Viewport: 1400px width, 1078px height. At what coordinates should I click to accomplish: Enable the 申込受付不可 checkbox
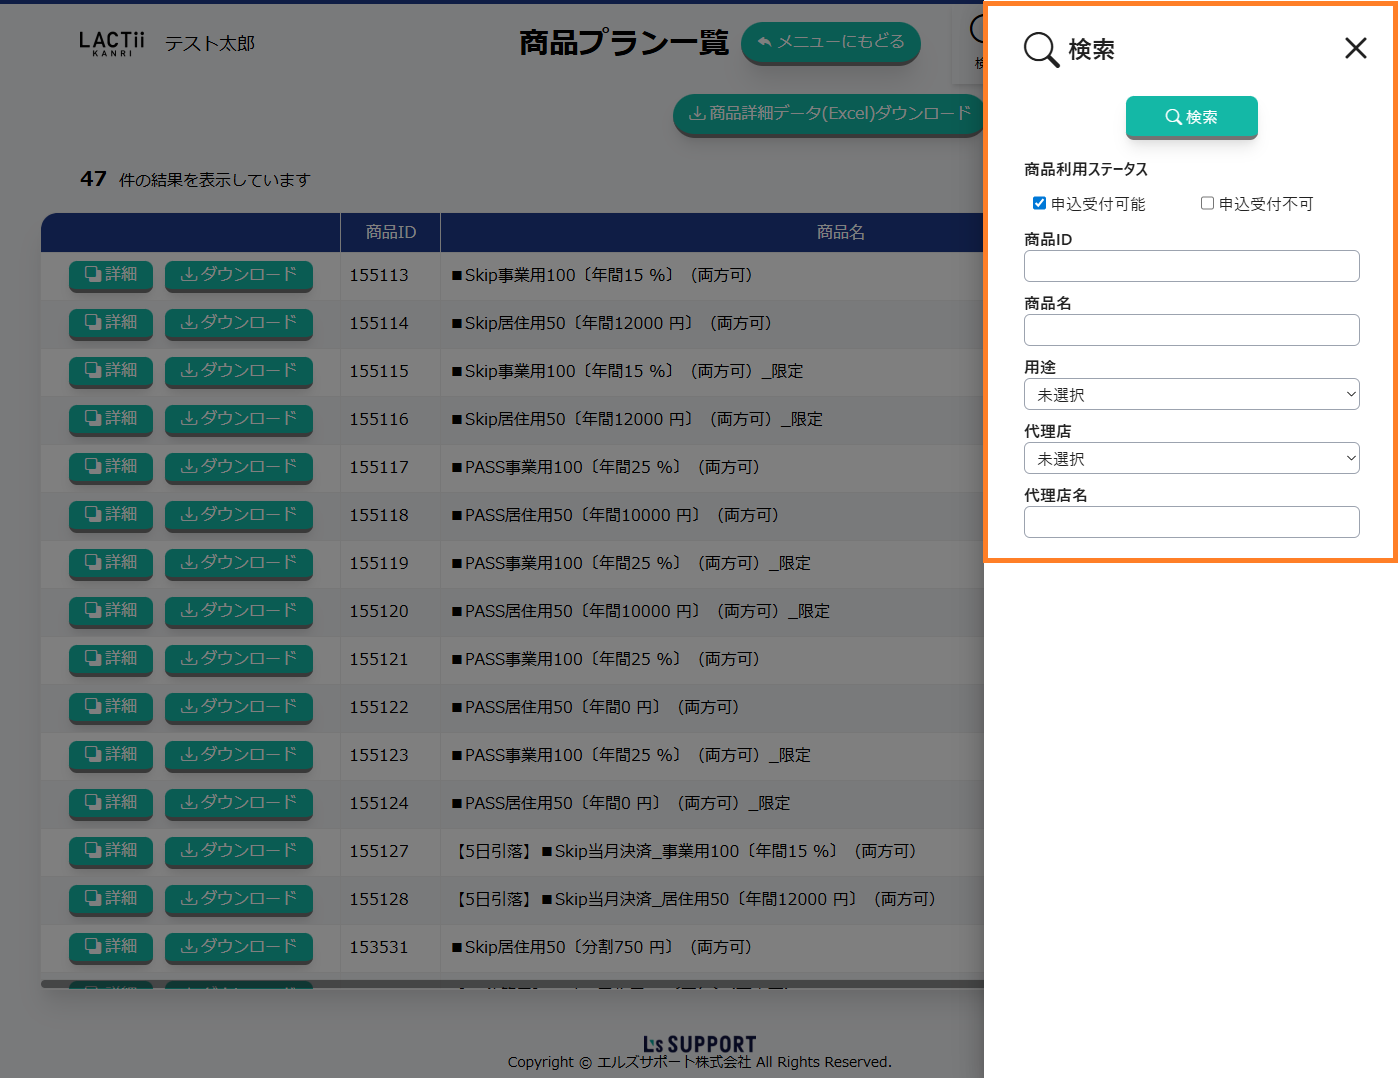click(1207, 203)
